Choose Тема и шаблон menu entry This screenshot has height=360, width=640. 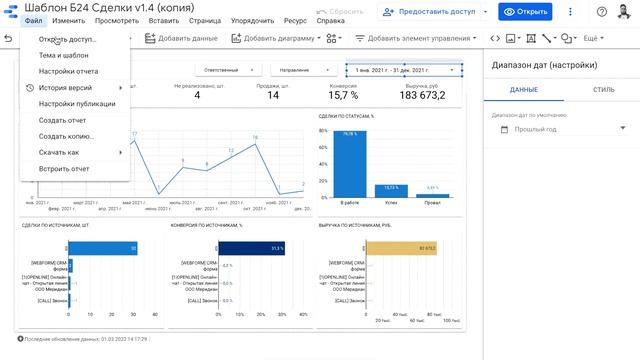(75, 55)
